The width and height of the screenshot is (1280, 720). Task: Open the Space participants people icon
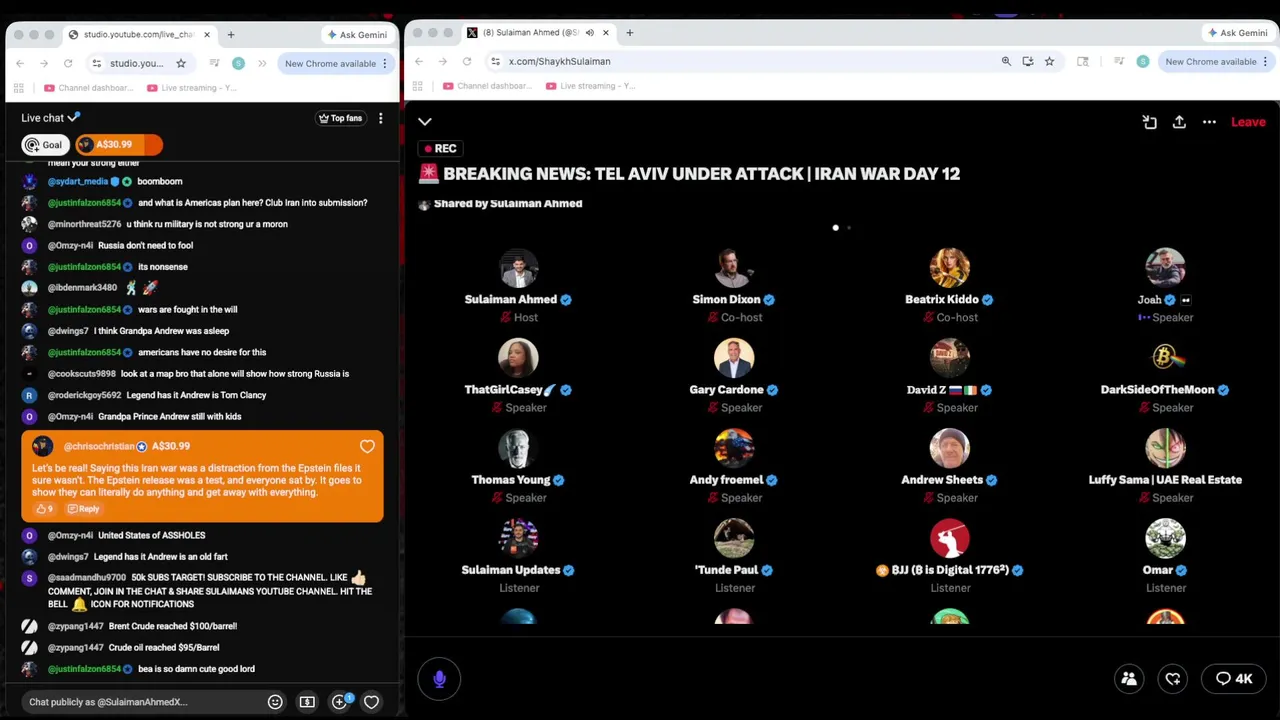pos(1129,679)
